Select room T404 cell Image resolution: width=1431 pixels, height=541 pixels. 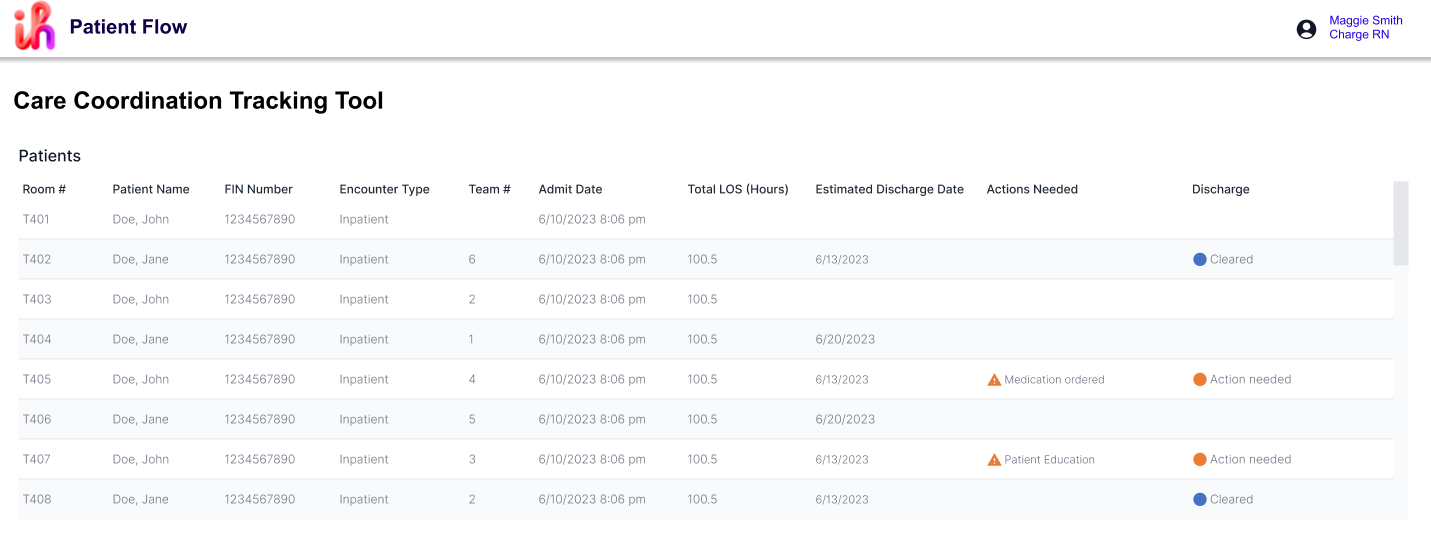click(x=36, y=339)
